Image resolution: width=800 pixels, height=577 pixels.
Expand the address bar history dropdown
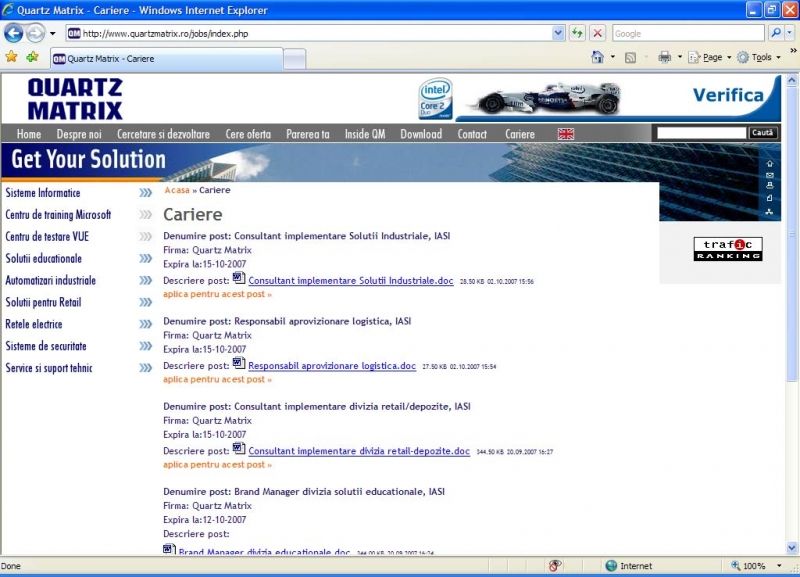tap(558, 33)
